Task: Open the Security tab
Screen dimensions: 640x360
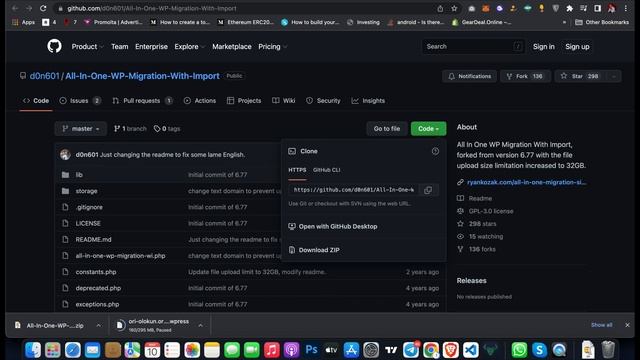Action: click(x=323, y=101)
